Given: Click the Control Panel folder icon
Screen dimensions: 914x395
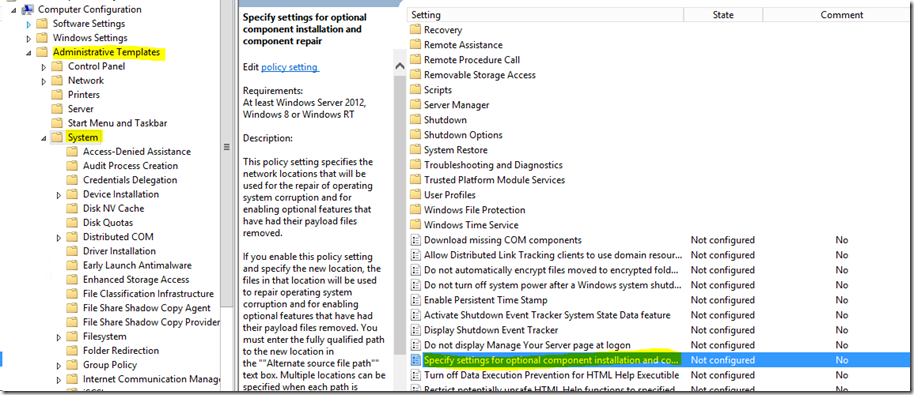Looking at the screenshot, I should [x=57, y=66].
